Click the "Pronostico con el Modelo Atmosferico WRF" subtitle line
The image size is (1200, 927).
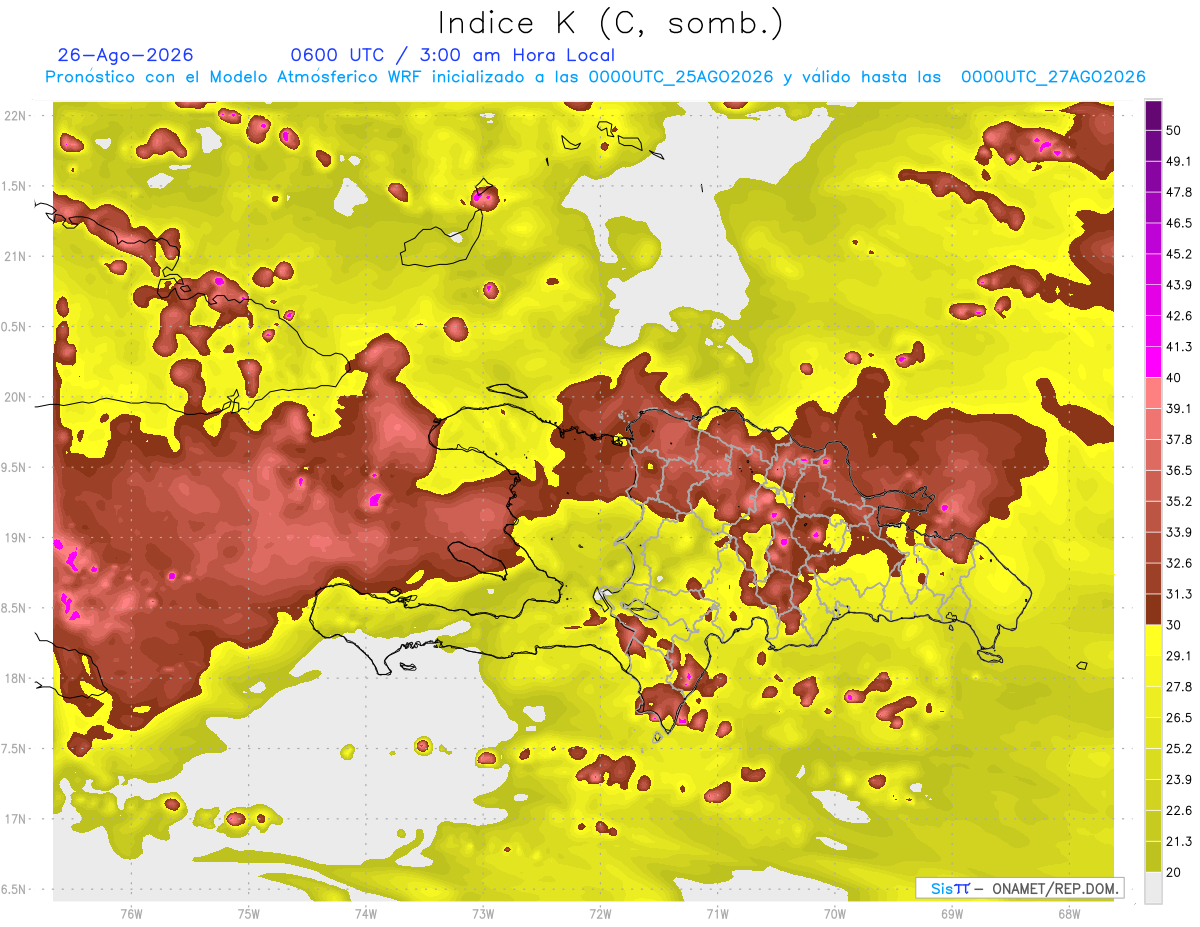pos(595,77)
